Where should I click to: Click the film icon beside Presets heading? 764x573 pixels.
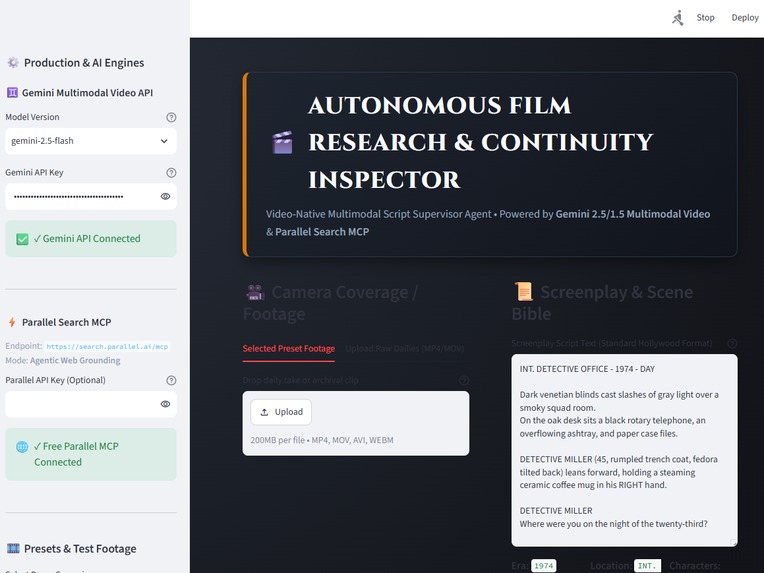(x=13, y=549)
